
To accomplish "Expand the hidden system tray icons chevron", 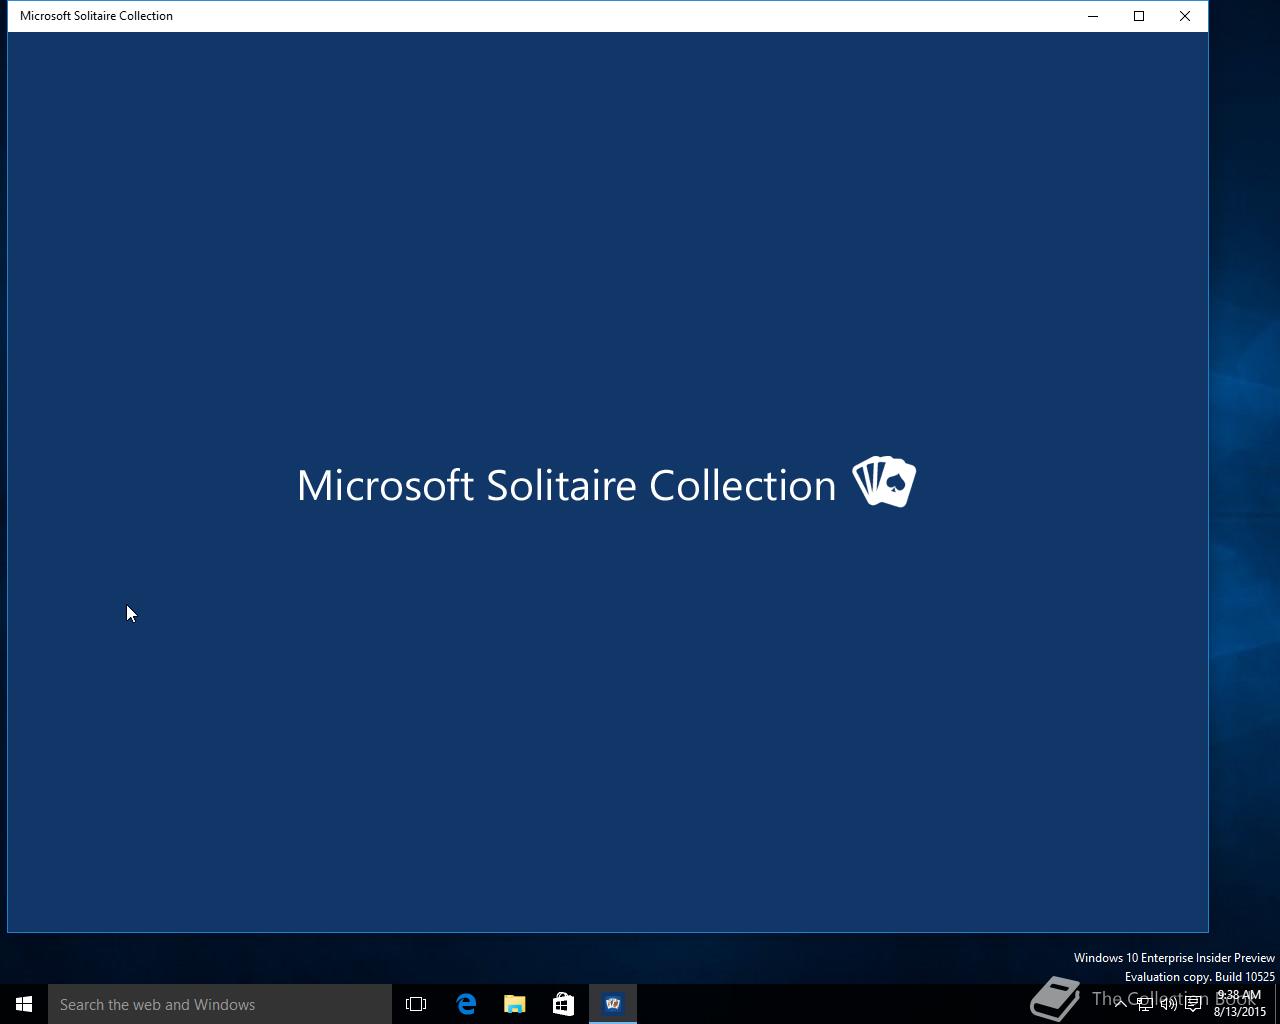I will click(1120, 1004).
